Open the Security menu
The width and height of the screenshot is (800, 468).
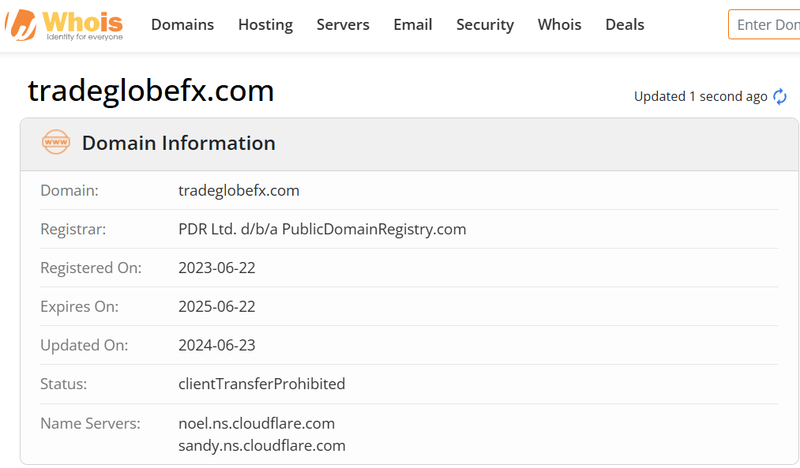point(485,24)
